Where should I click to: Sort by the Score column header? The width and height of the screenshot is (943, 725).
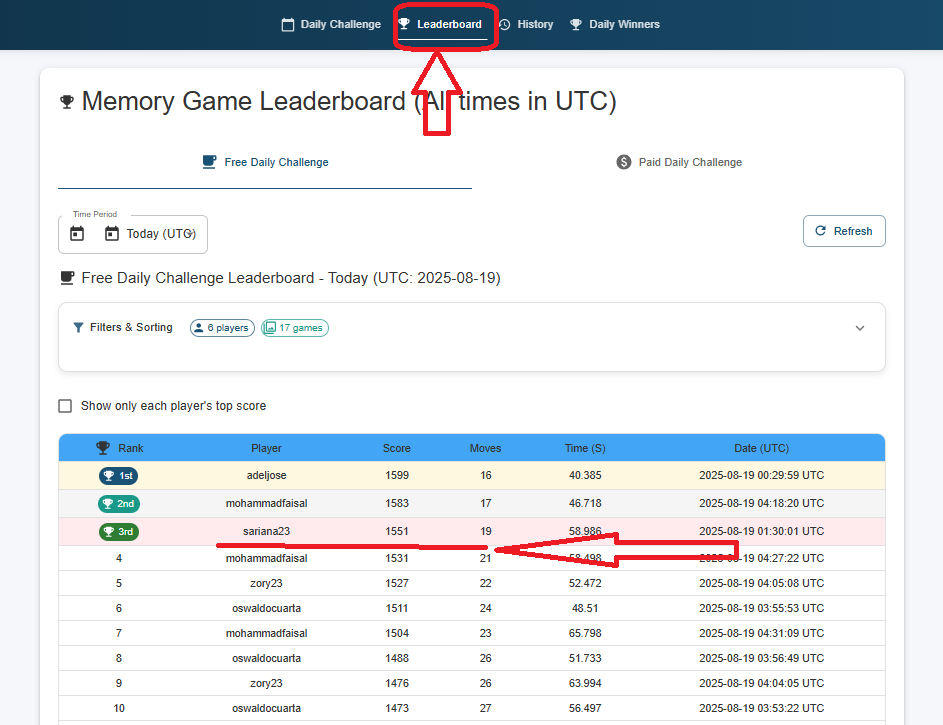396,448
